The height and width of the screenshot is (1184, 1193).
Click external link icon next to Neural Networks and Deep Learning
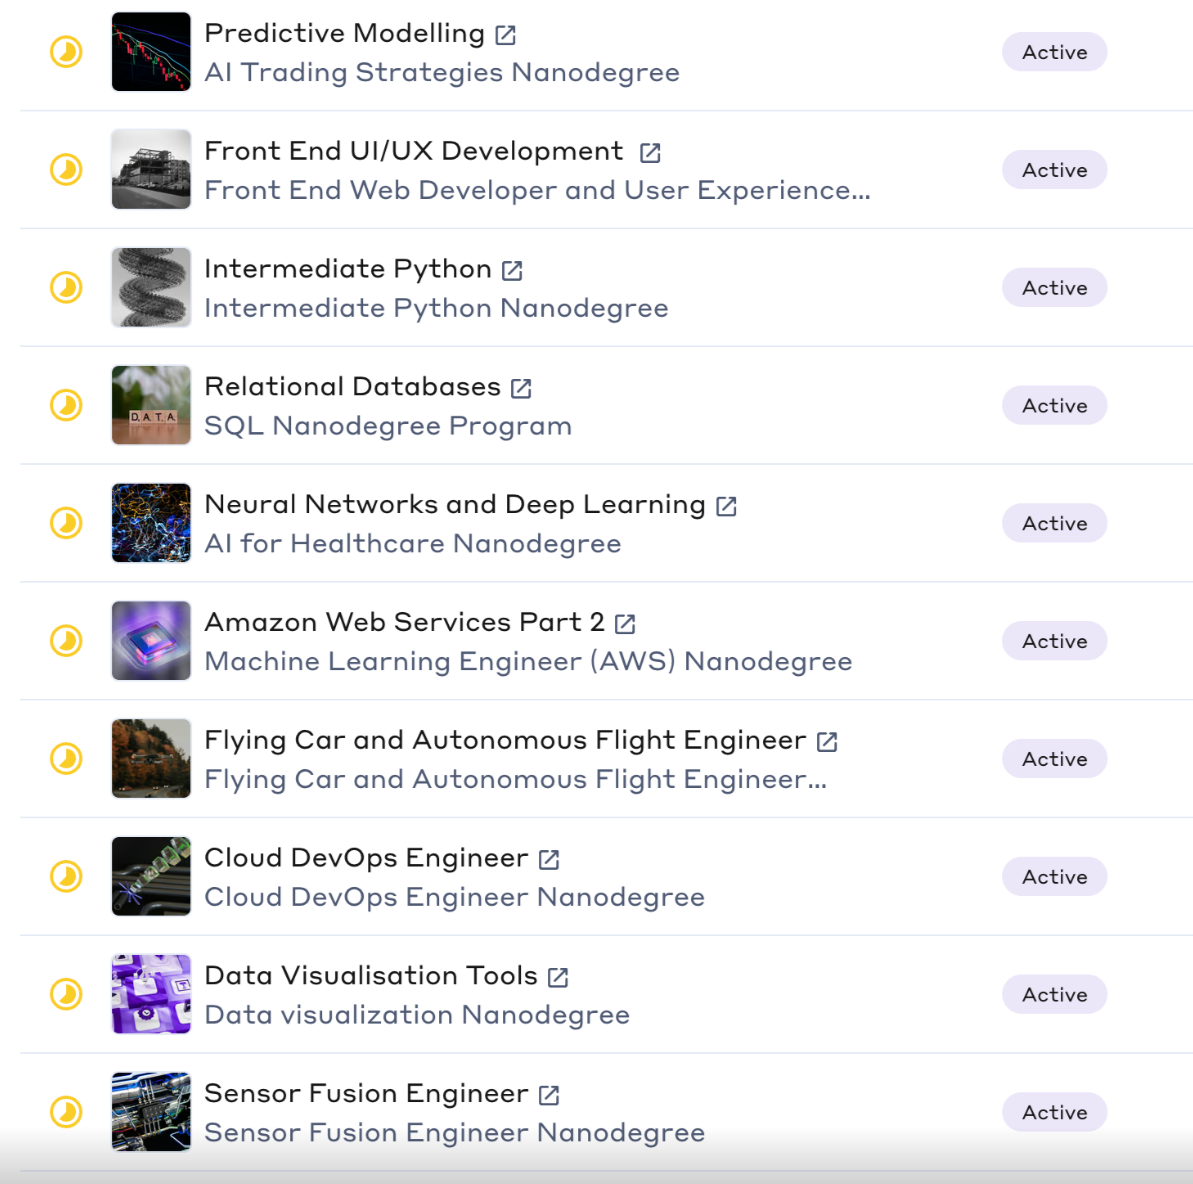[727, 507]
